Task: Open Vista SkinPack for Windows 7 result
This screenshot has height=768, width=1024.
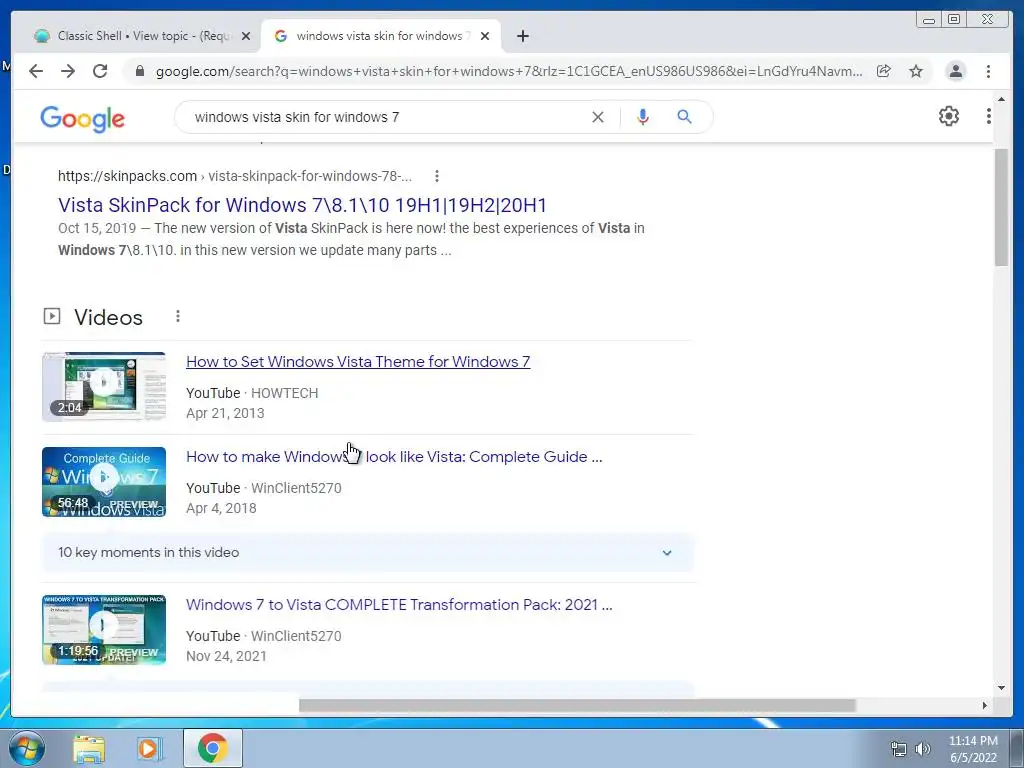Action: 302,205
